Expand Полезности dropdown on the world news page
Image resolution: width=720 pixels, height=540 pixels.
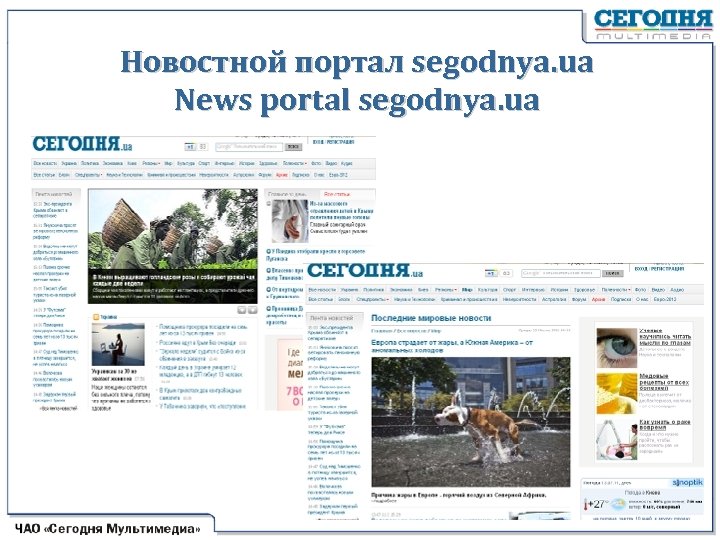coord(616,290)
